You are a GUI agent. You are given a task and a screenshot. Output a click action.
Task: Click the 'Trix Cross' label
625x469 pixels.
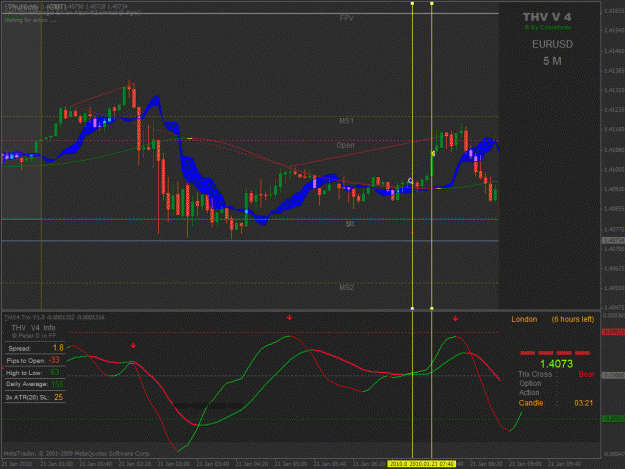[x=535, y=374]
